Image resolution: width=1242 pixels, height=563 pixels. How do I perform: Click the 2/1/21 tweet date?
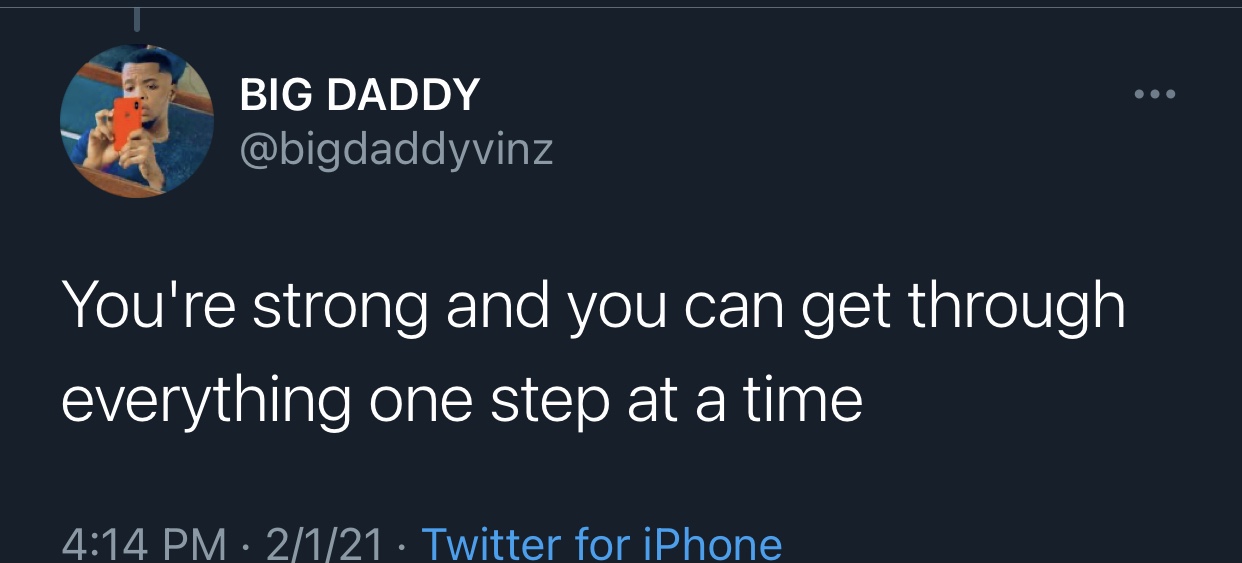[x=325, y=544]
